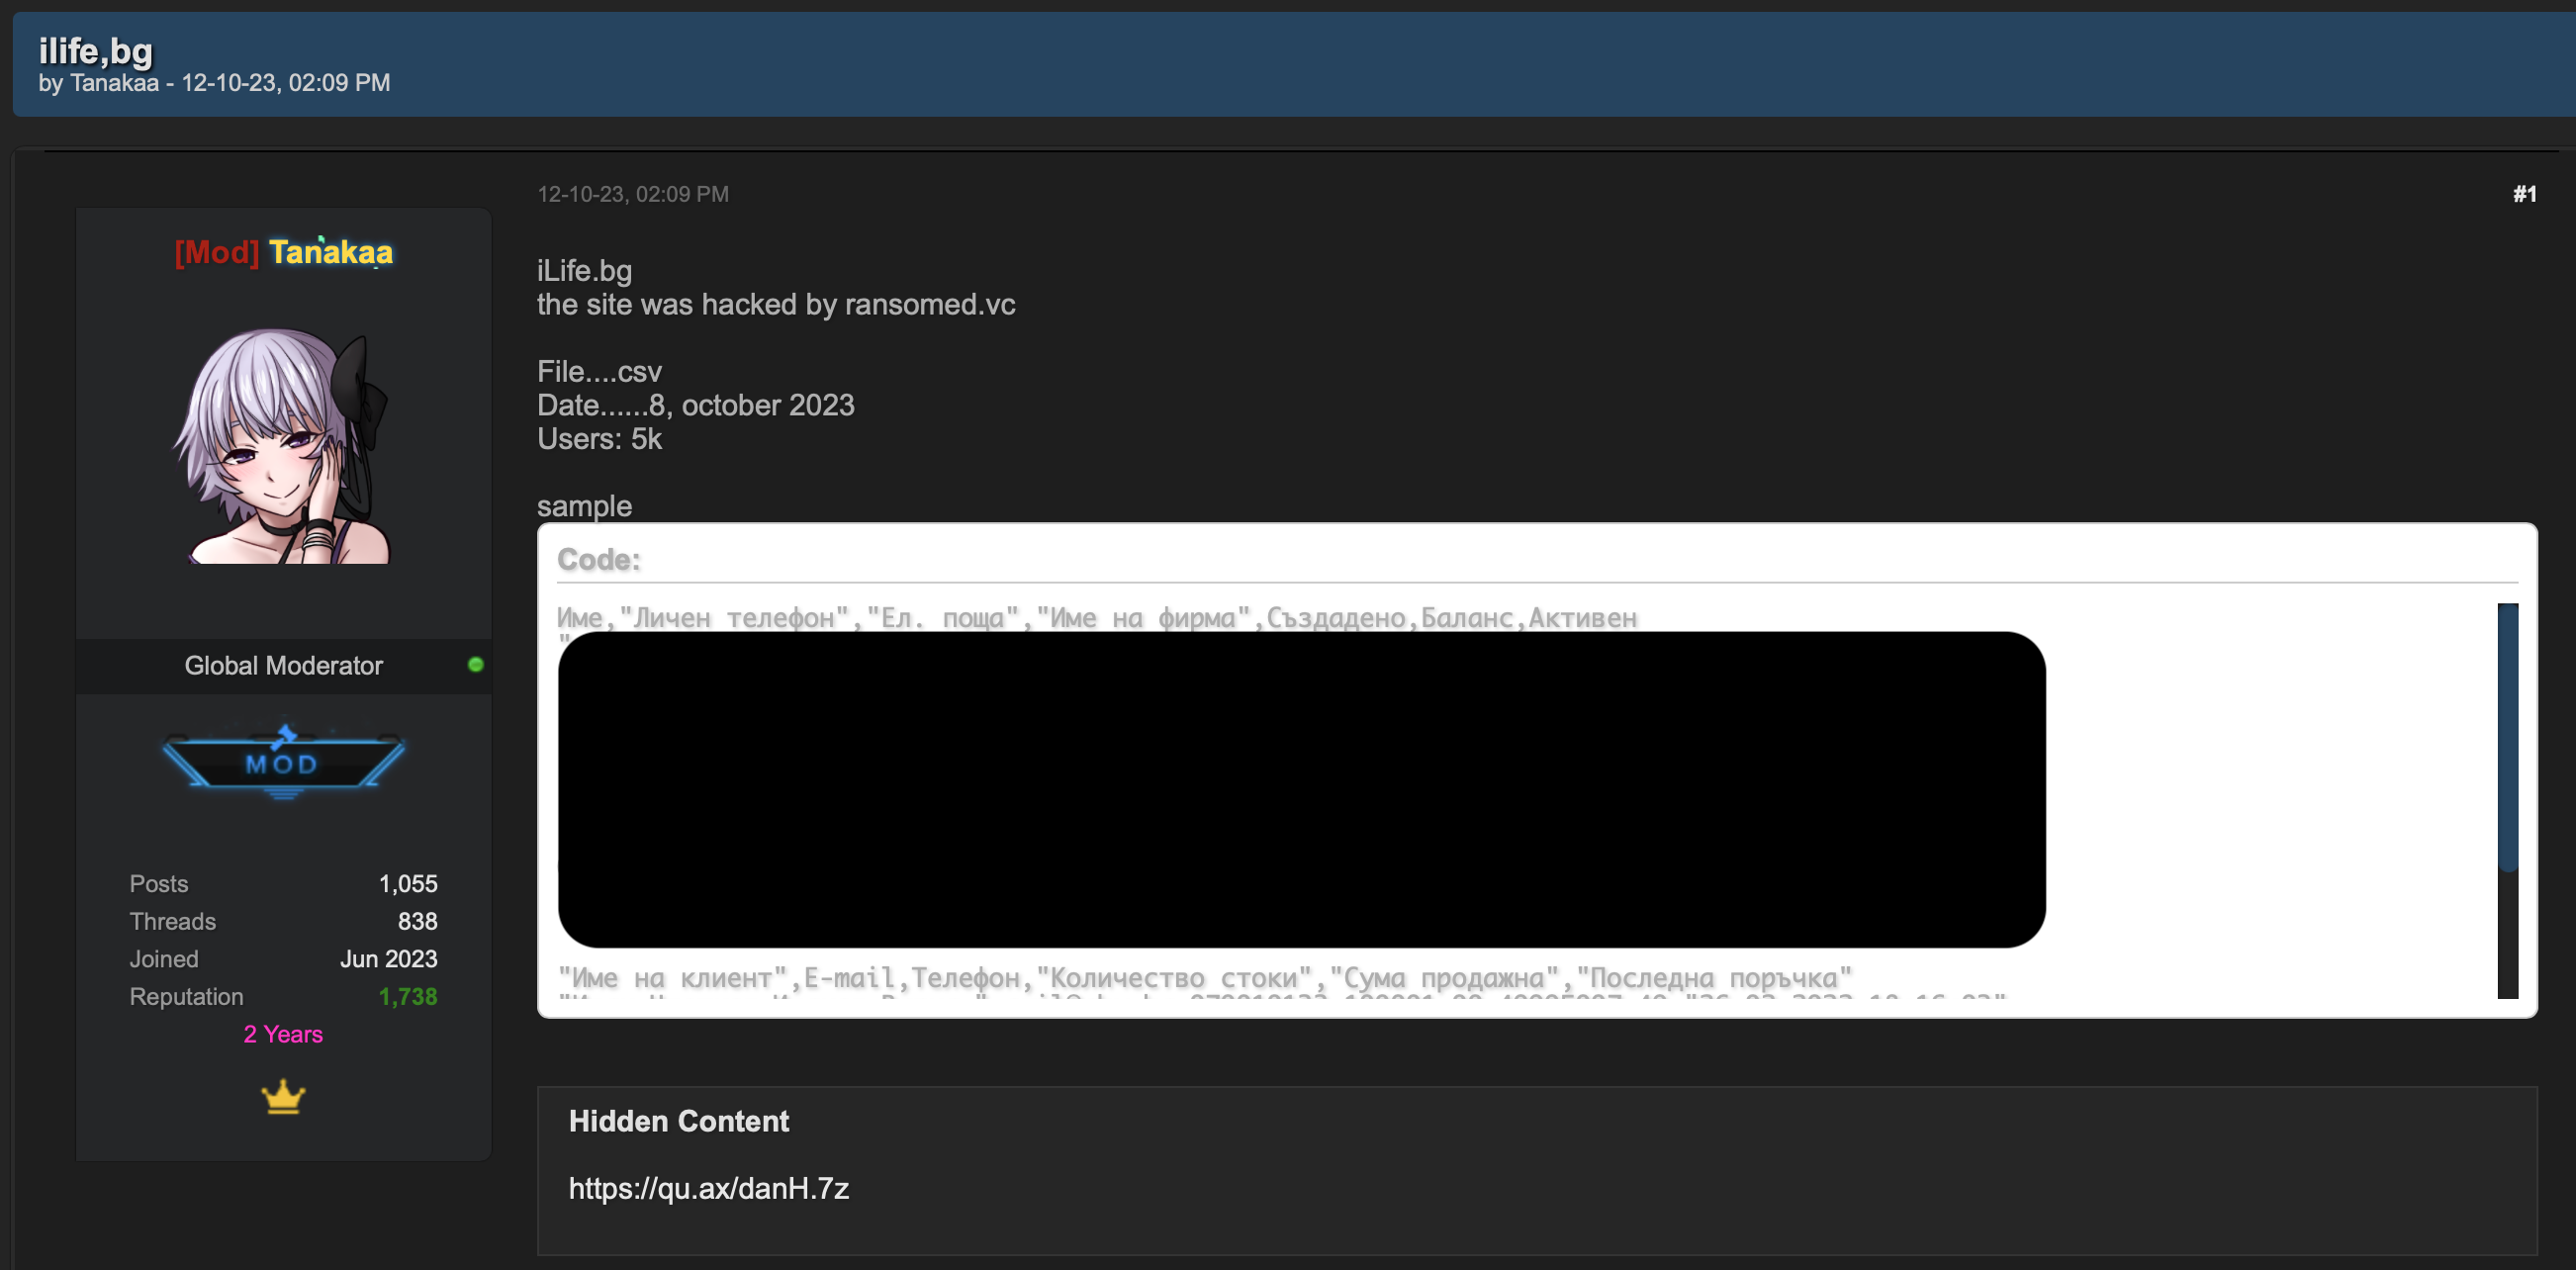Click the "Users: 5k" line

click(x=599, y=439)
